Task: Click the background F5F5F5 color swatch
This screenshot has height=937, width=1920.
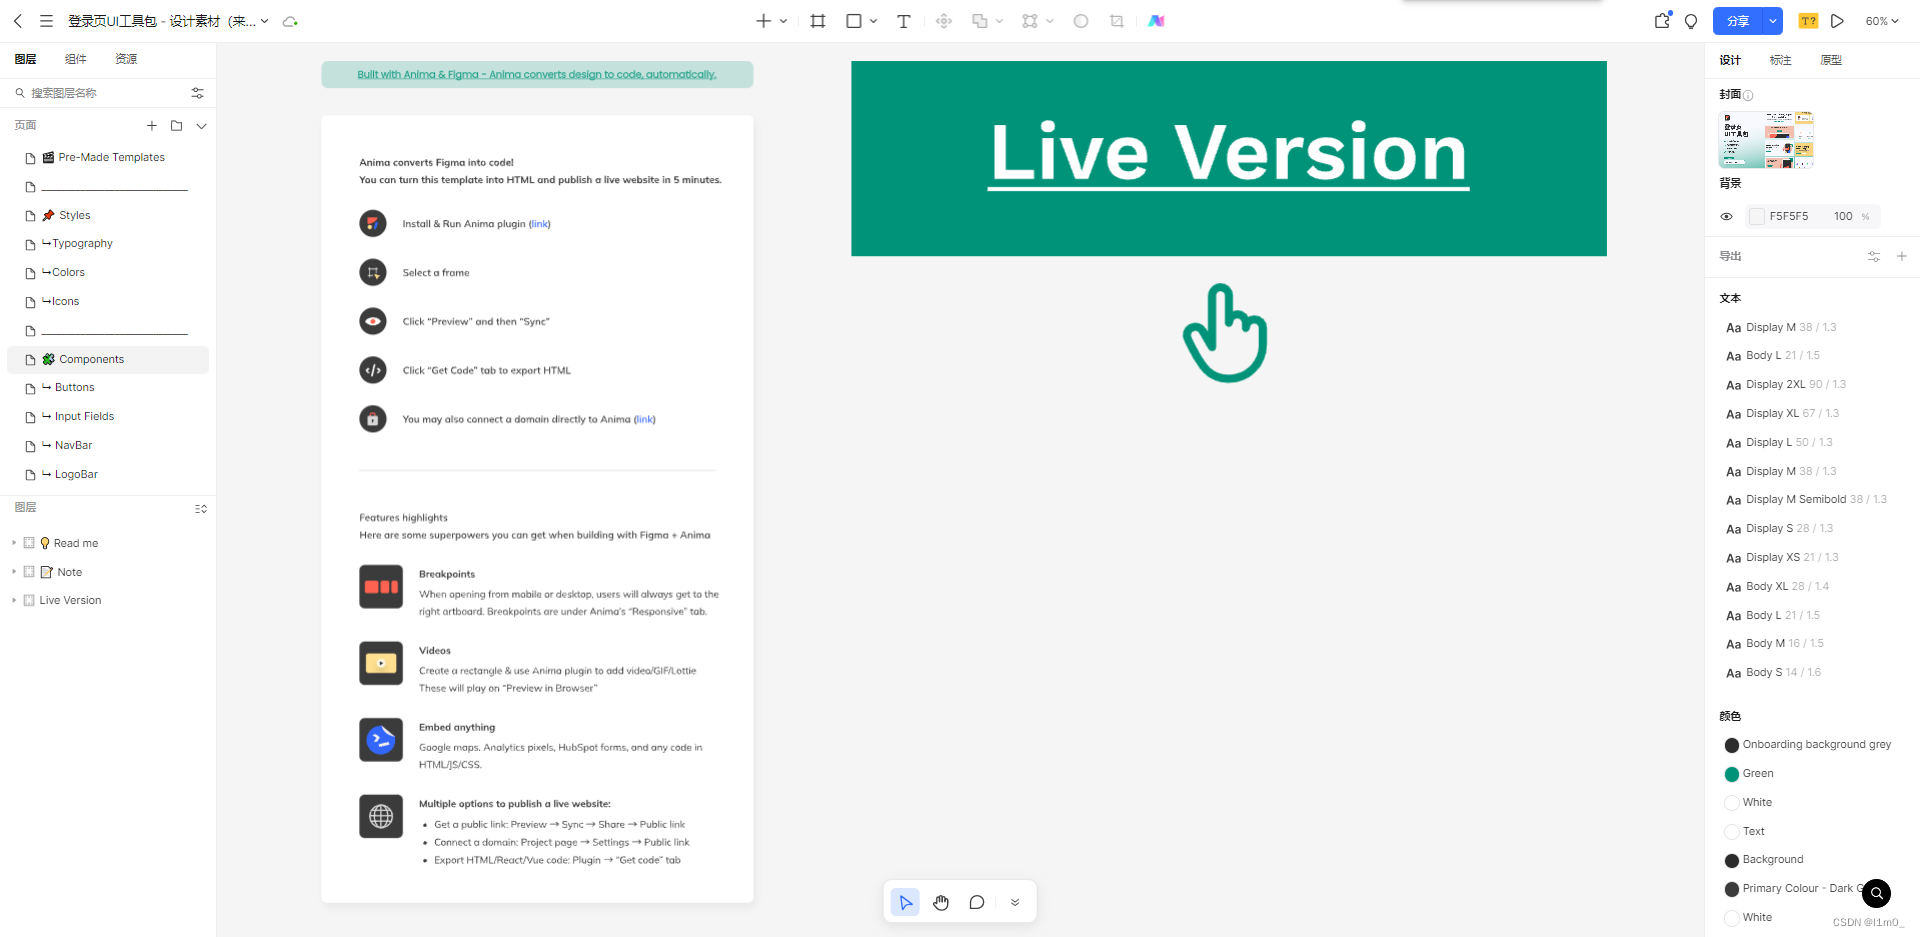Action: click(x=1757, y=217)
